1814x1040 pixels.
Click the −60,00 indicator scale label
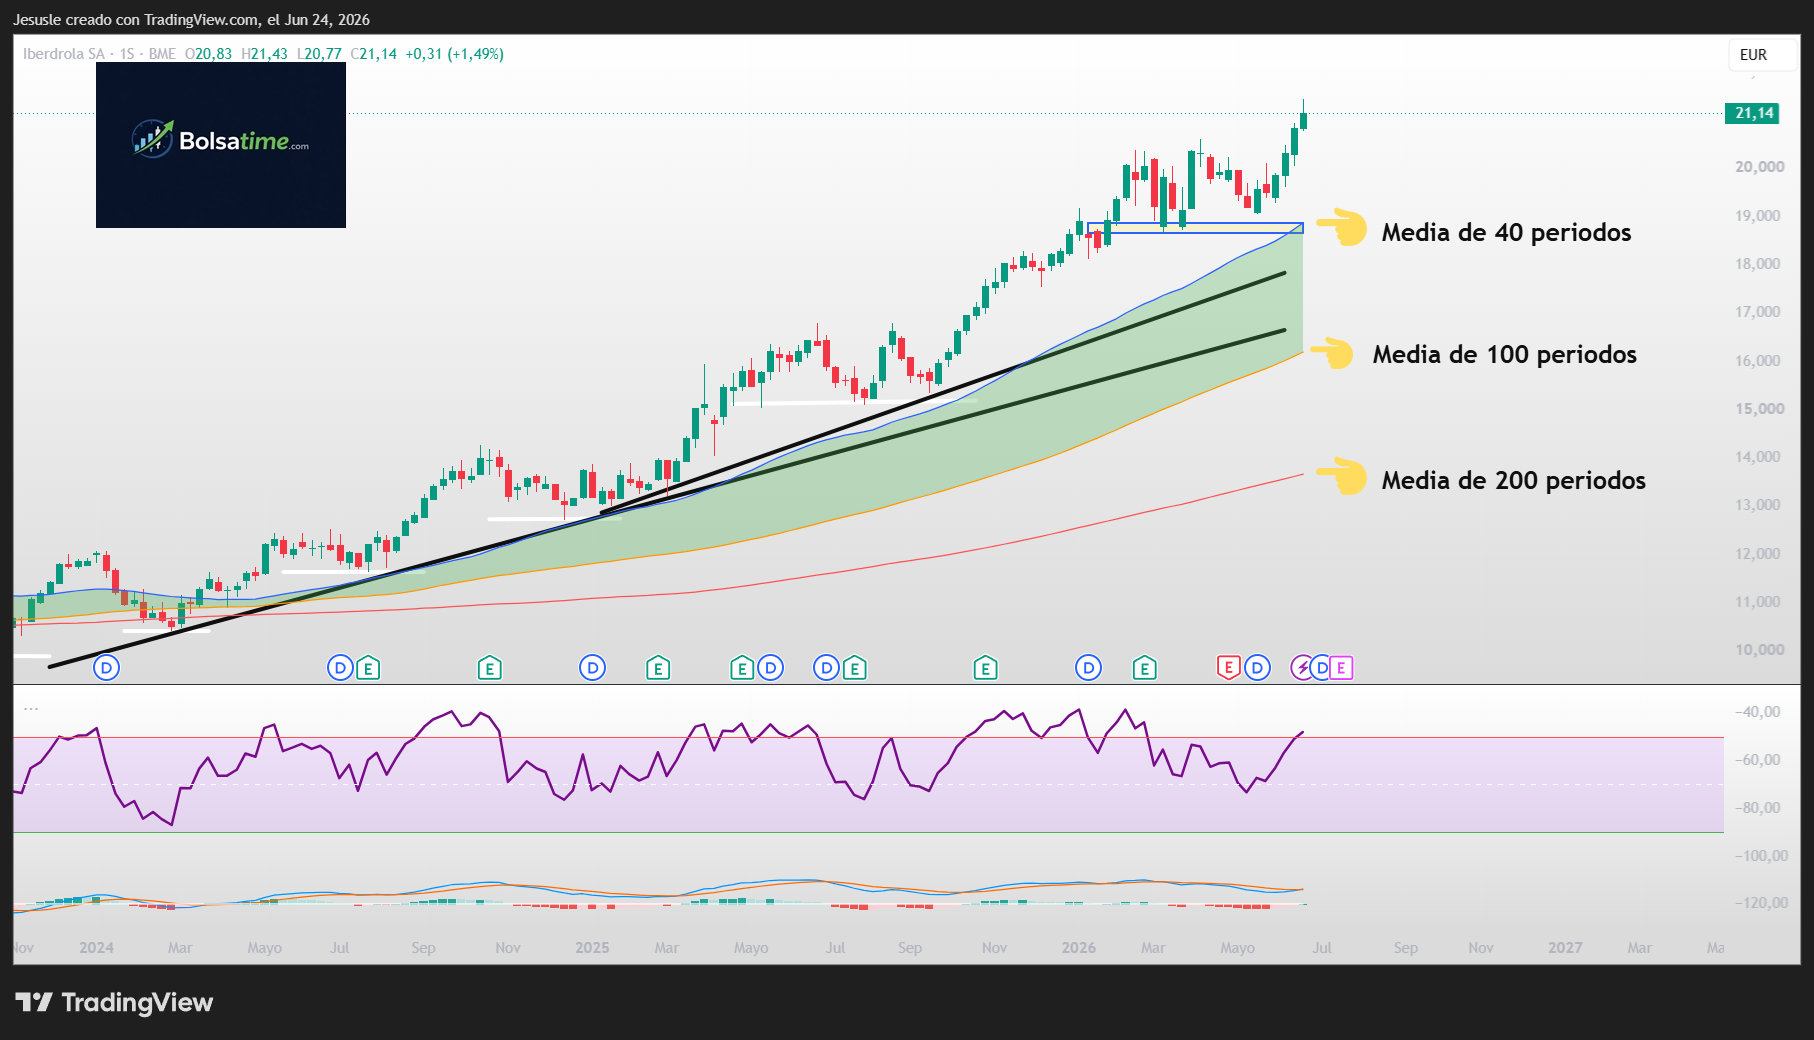[x=1757, y=760]
